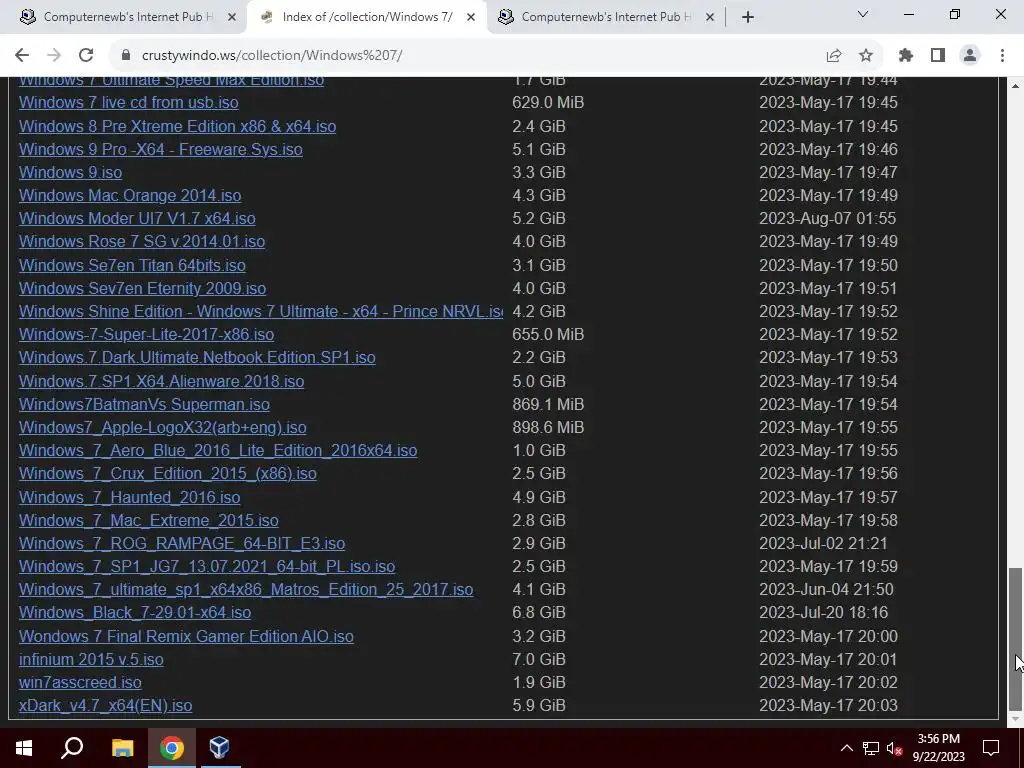
Task: Click the forward navigation arrow
Action: coord(54,56)
